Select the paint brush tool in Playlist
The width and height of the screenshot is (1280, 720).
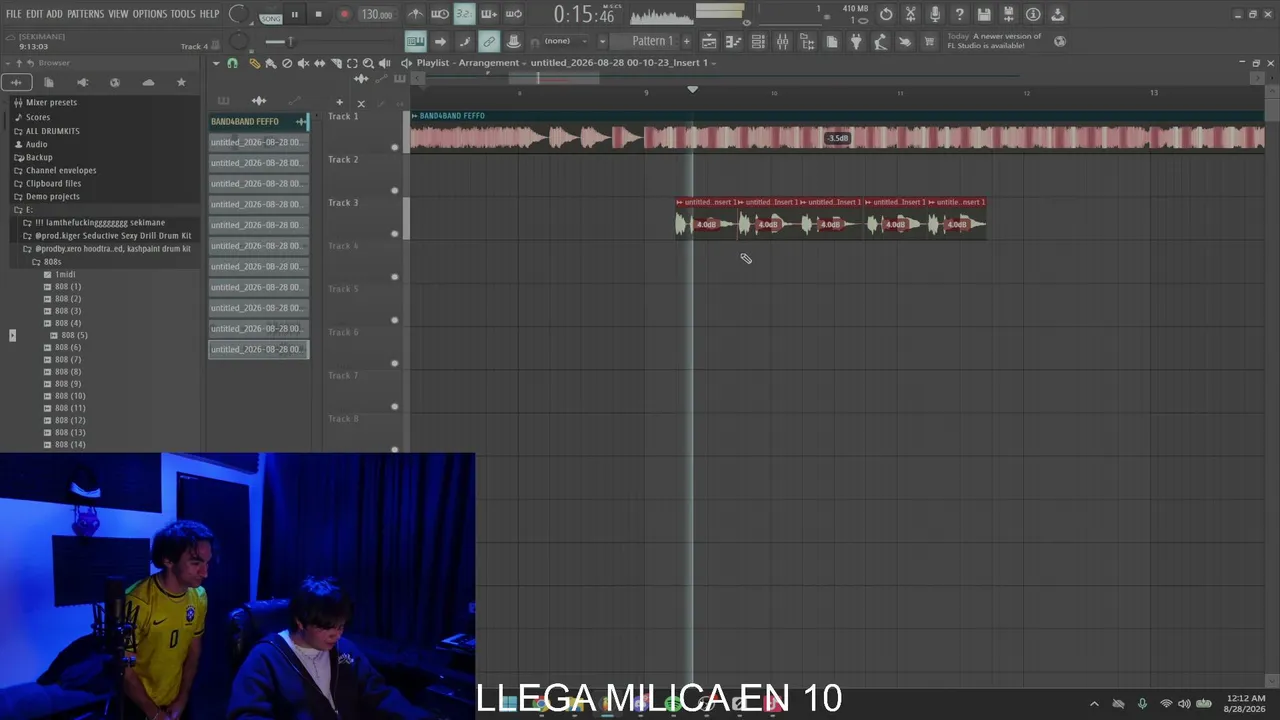pyautogui.click(x=271, y=63)
